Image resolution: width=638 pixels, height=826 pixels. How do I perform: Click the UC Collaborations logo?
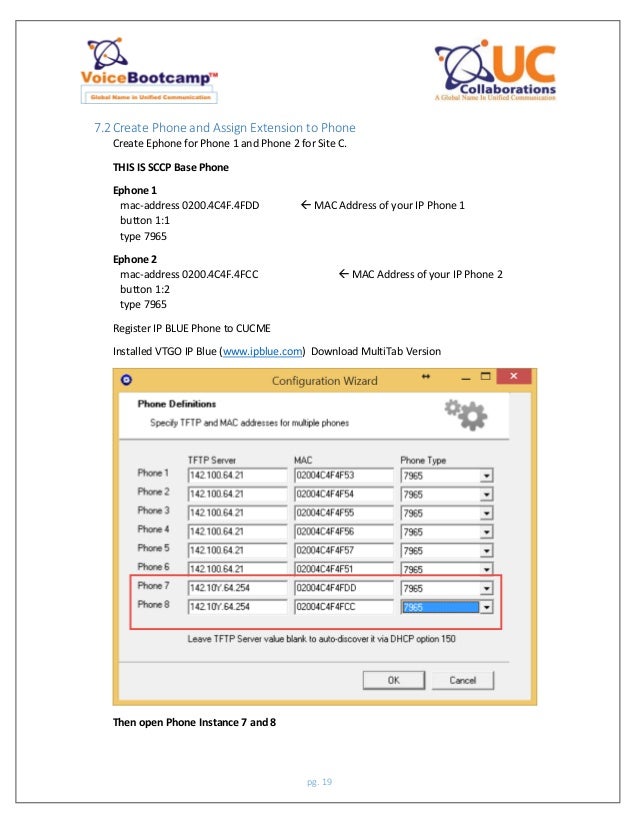(495, 70)
